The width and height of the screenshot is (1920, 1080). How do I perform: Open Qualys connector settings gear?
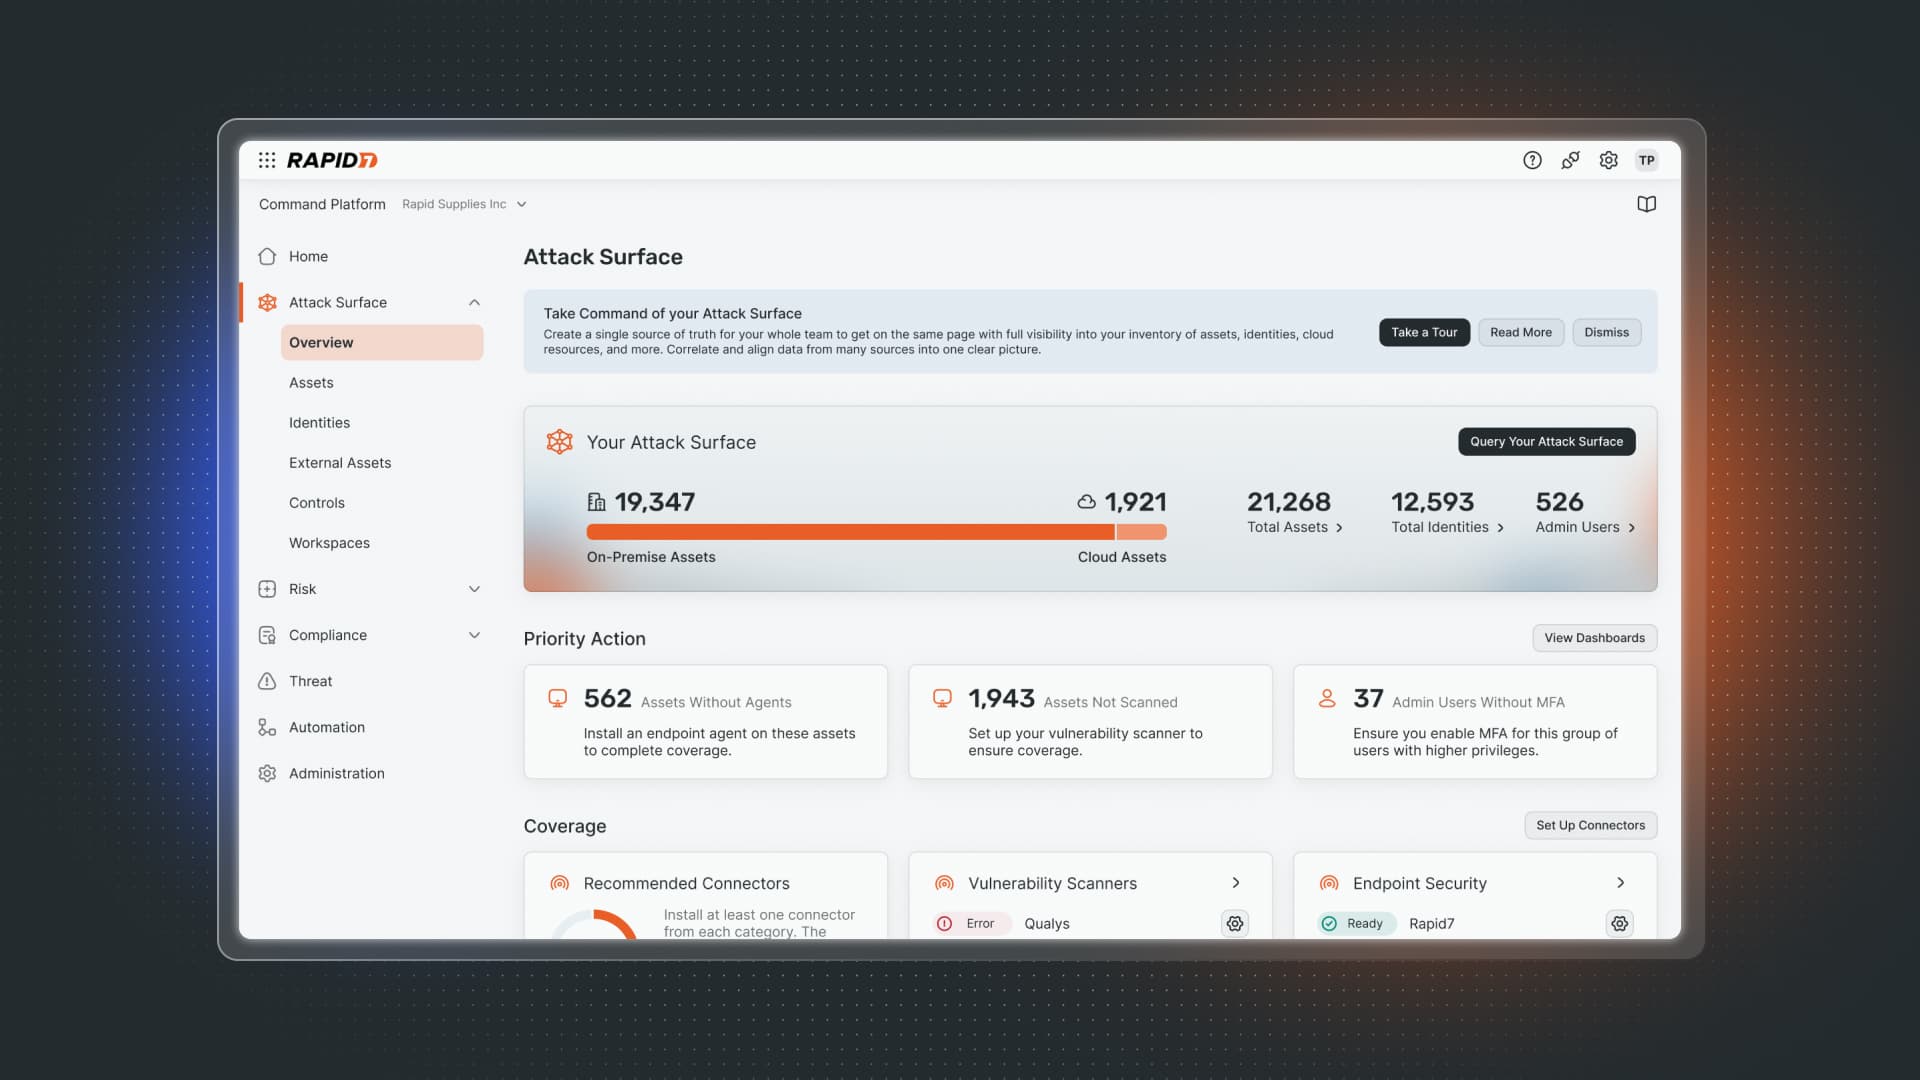pyautogui.click(x=1235, y=924)
